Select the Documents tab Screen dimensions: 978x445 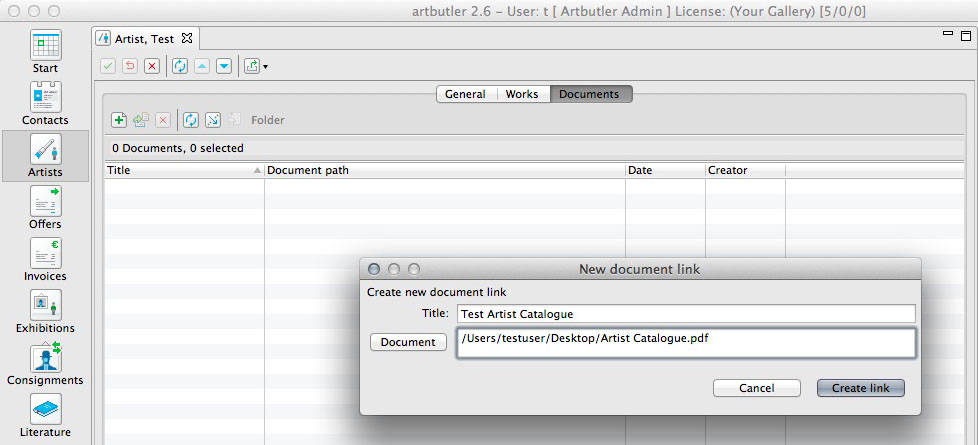pos(590,94)
